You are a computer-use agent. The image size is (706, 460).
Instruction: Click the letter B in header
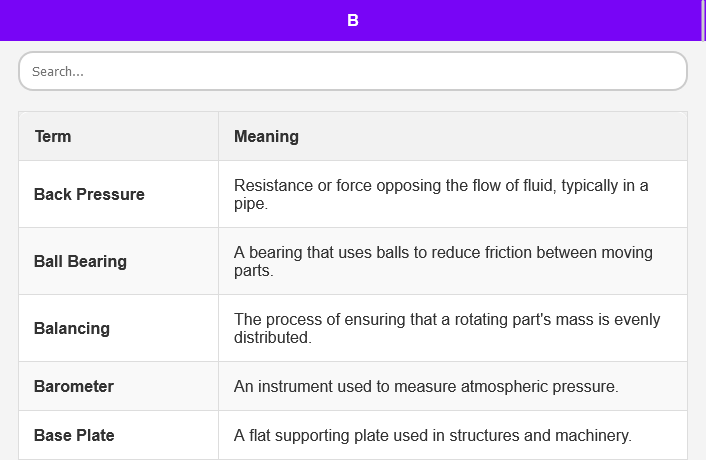click(x=353, y=20)
